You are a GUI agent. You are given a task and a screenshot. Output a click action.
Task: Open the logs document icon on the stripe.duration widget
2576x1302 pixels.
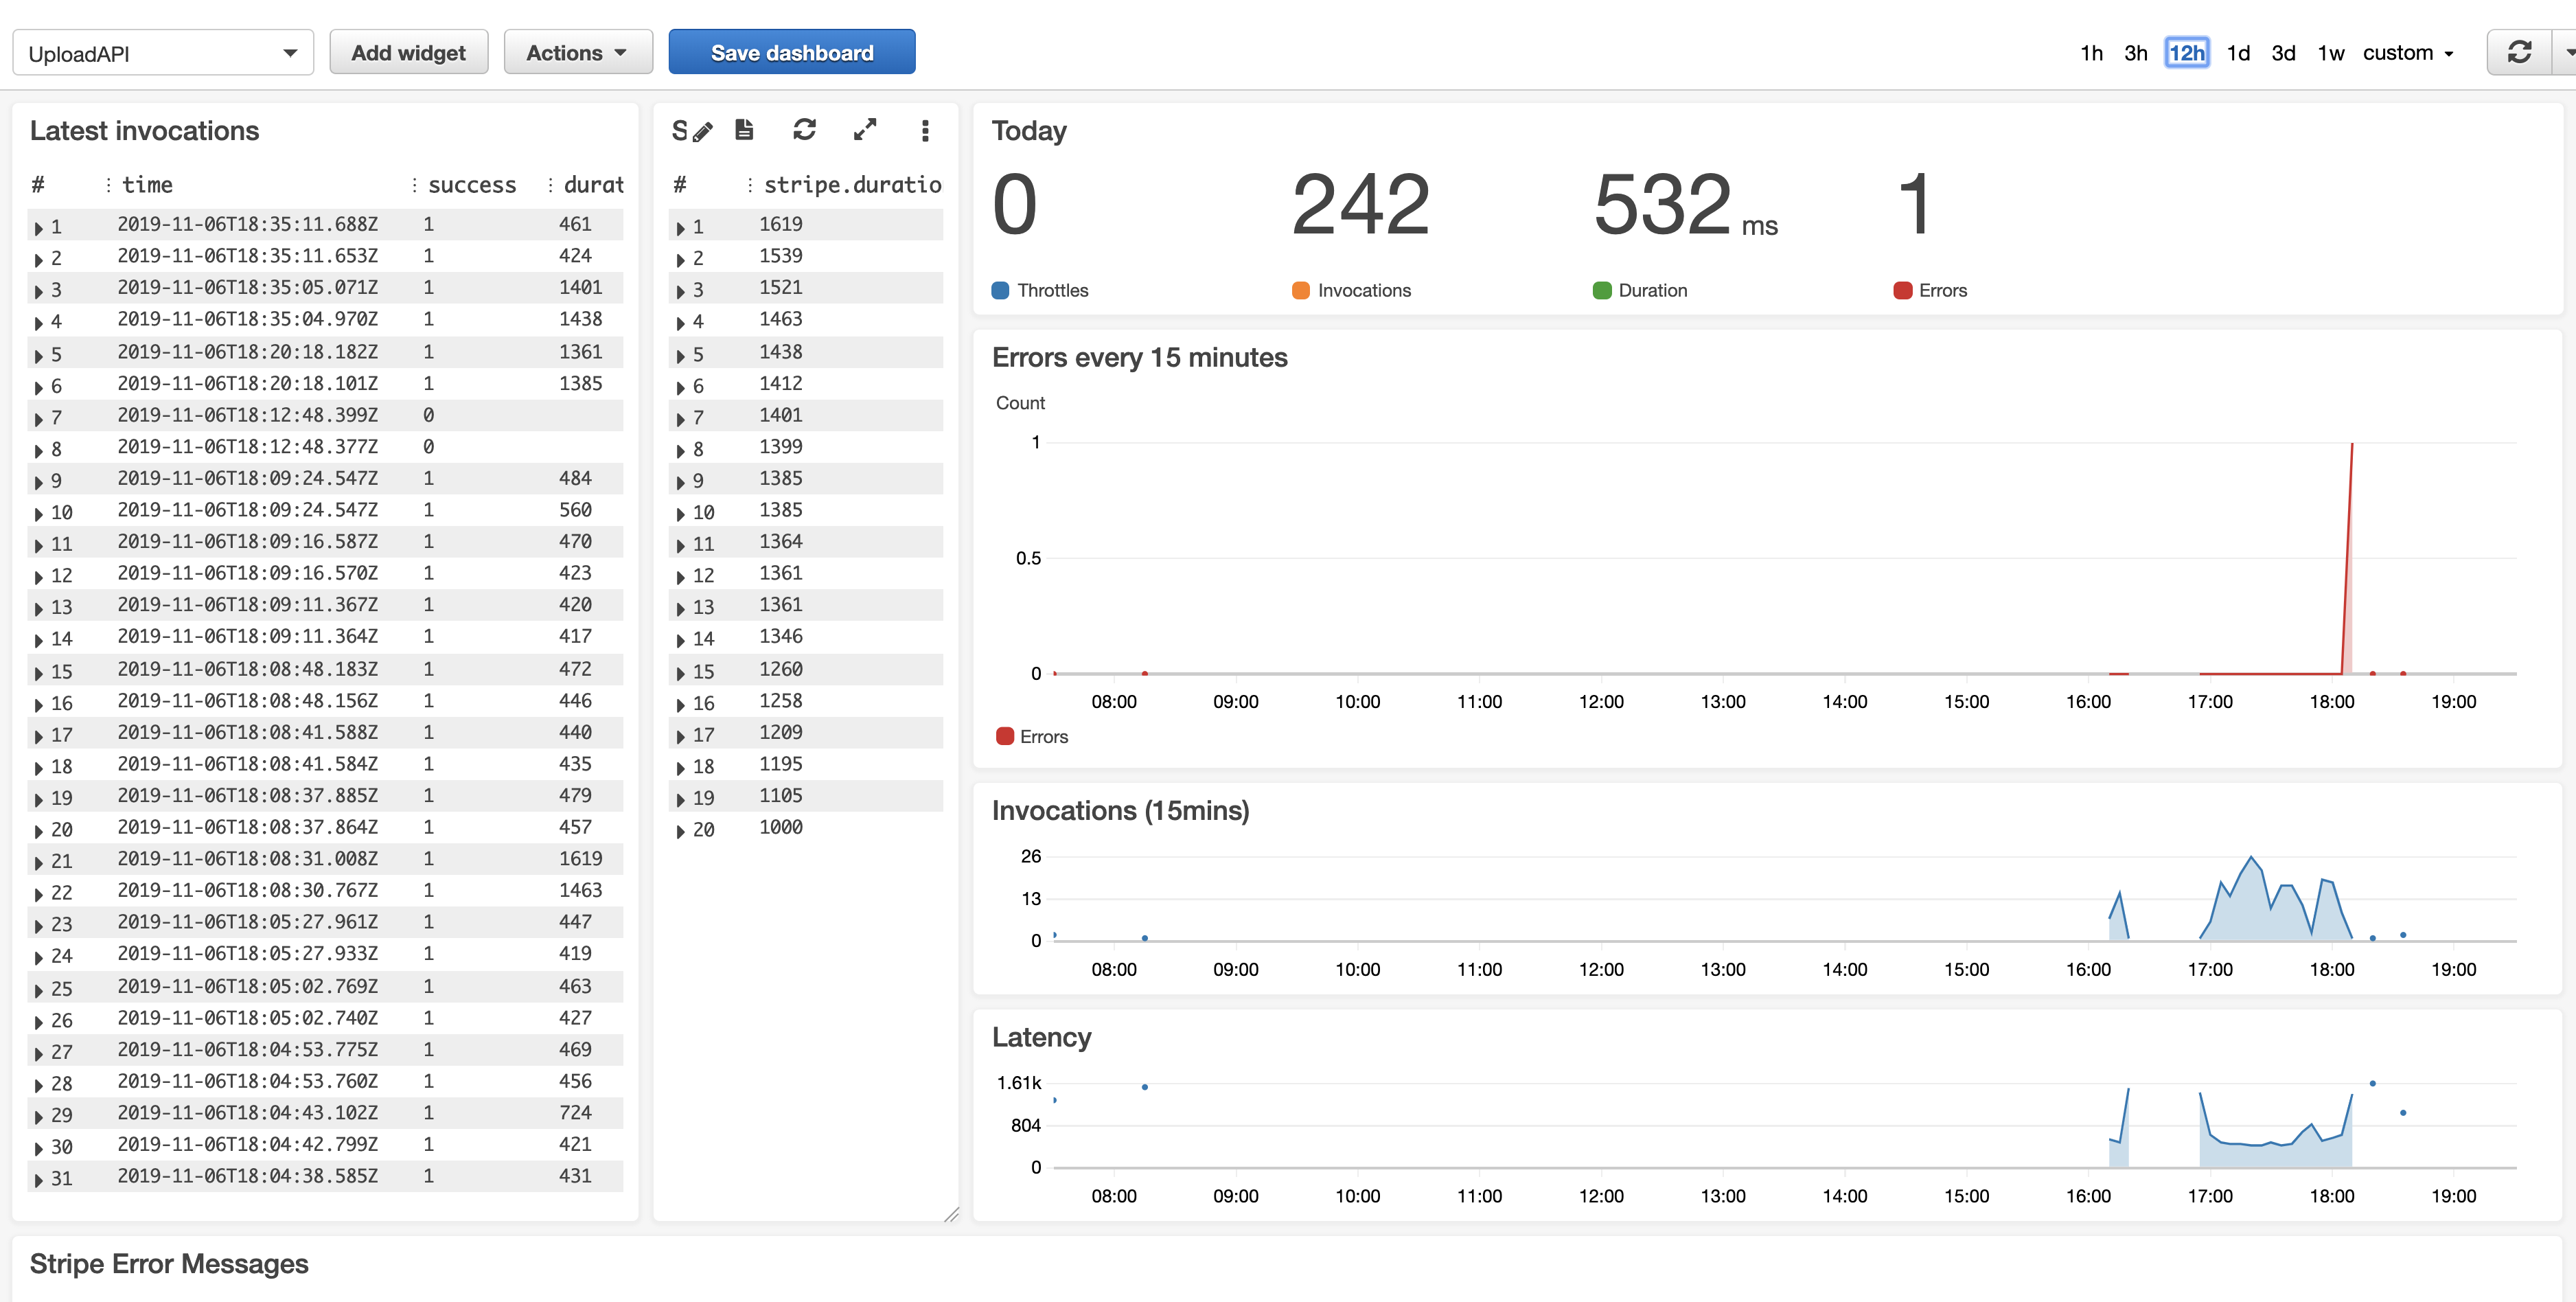pos(744,130)
